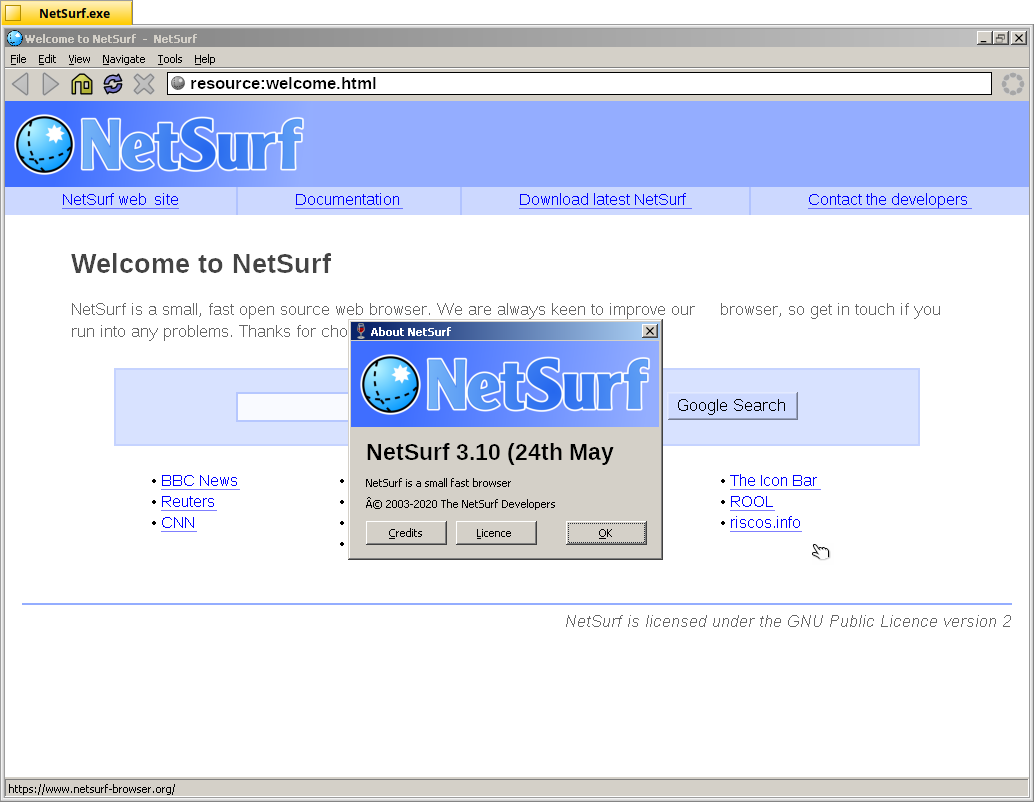Click the status bar URL text

pos(92,789)
